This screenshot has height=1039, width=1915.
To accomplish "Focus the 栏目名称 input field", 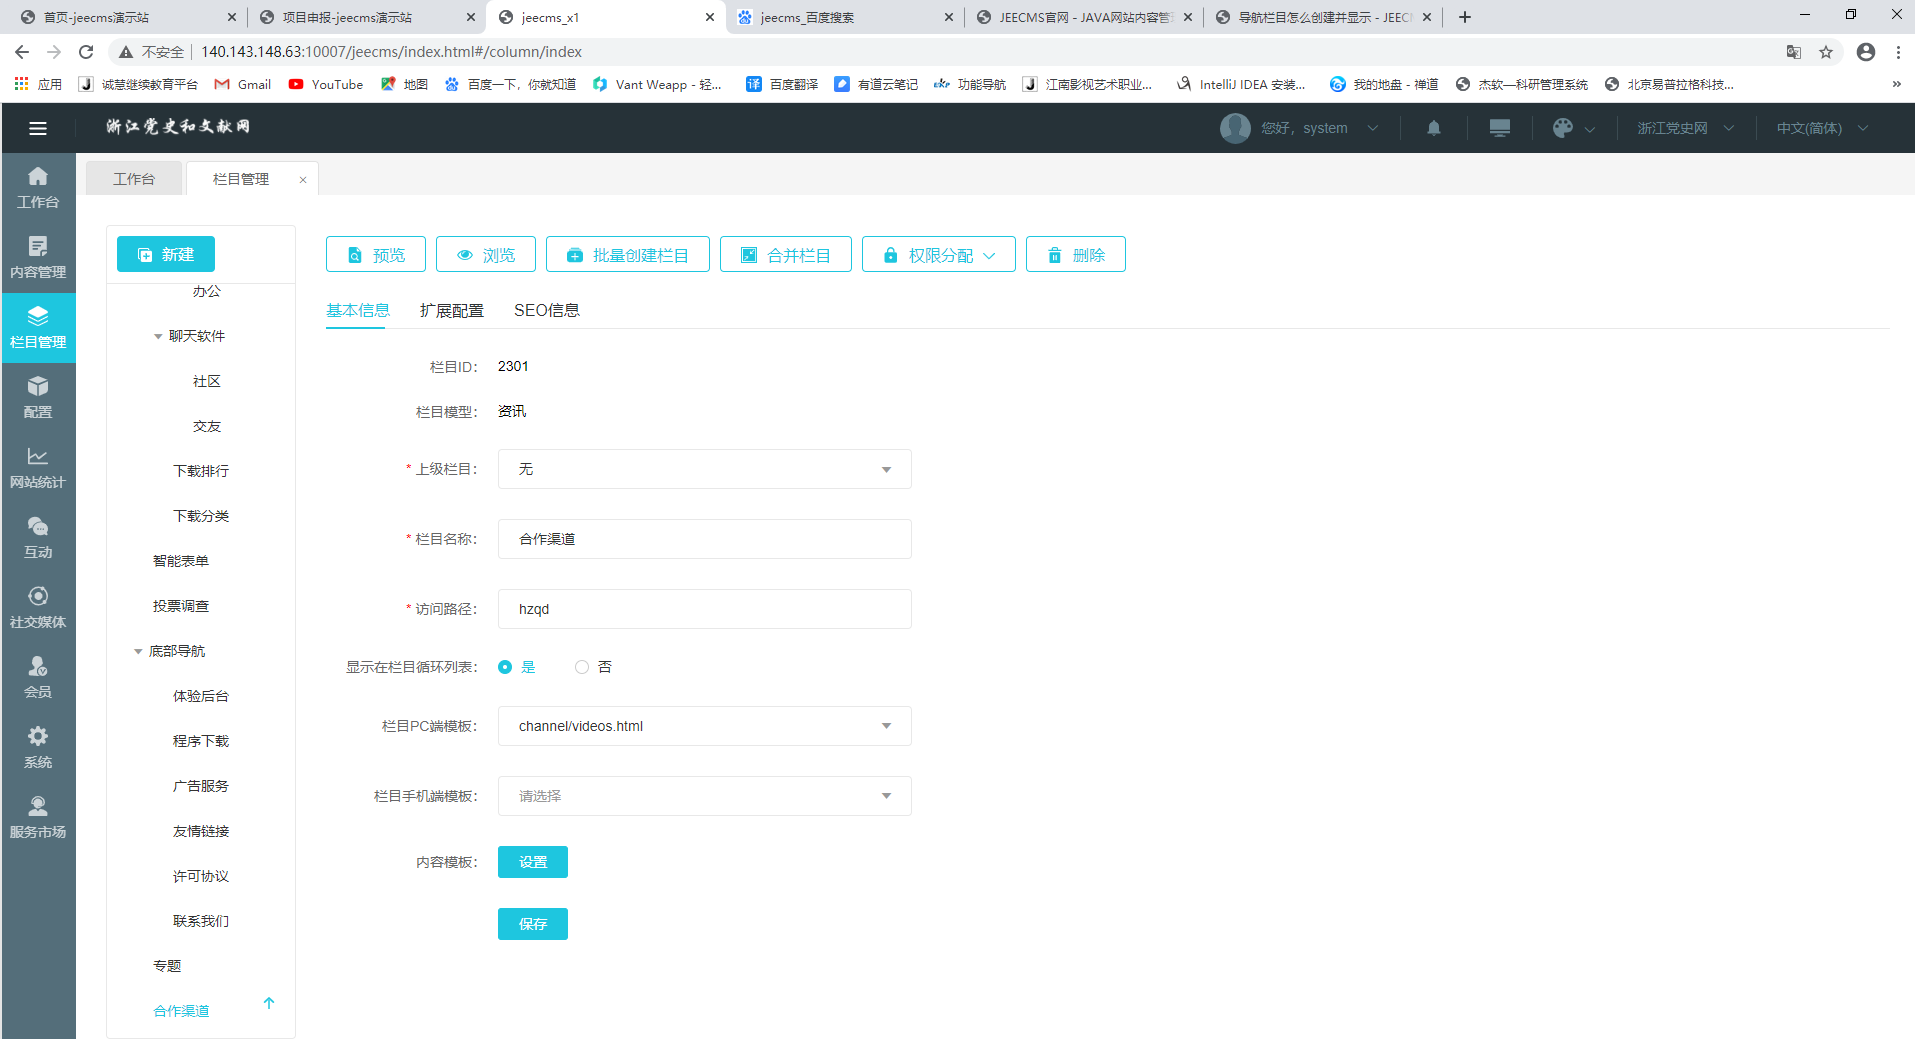I will (704, 539).
